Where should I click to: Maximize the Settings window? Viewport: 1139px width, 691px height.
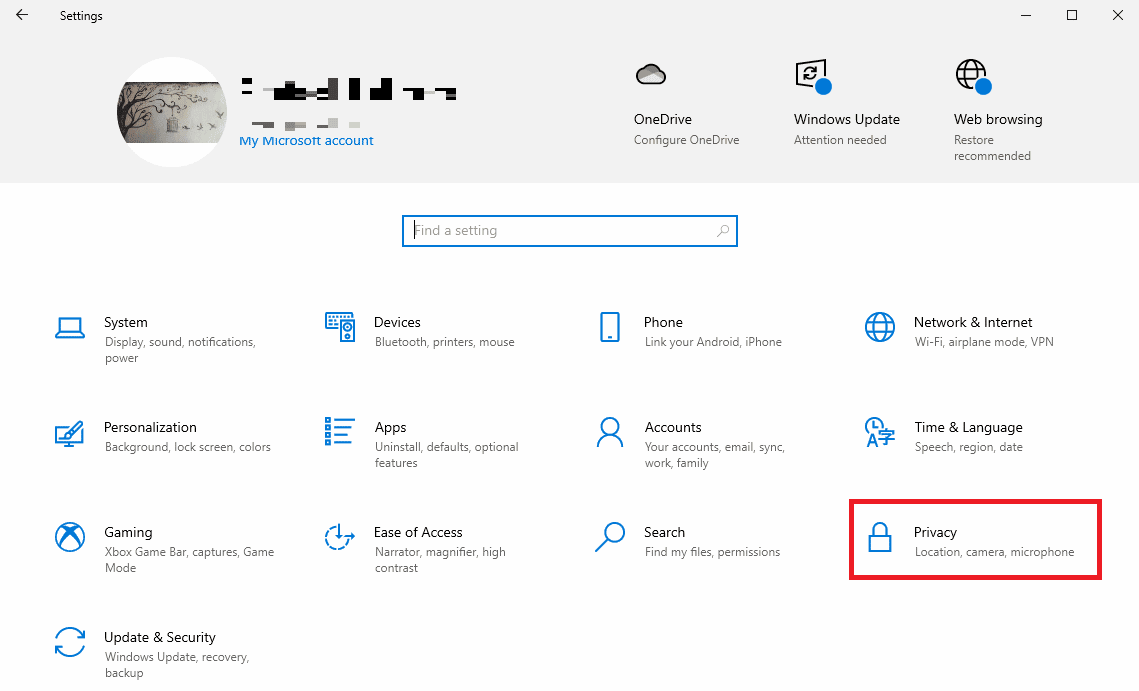pos(1071,15)
